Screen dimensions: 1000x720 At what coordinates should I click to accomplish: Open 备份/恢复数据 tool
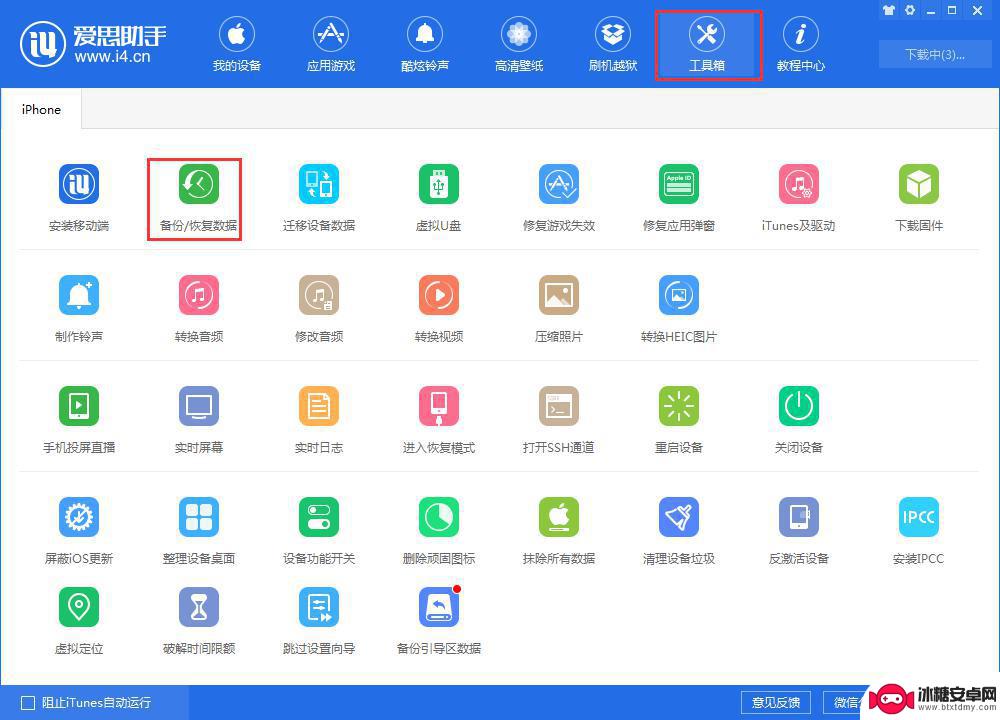click(x=198, y=196)
